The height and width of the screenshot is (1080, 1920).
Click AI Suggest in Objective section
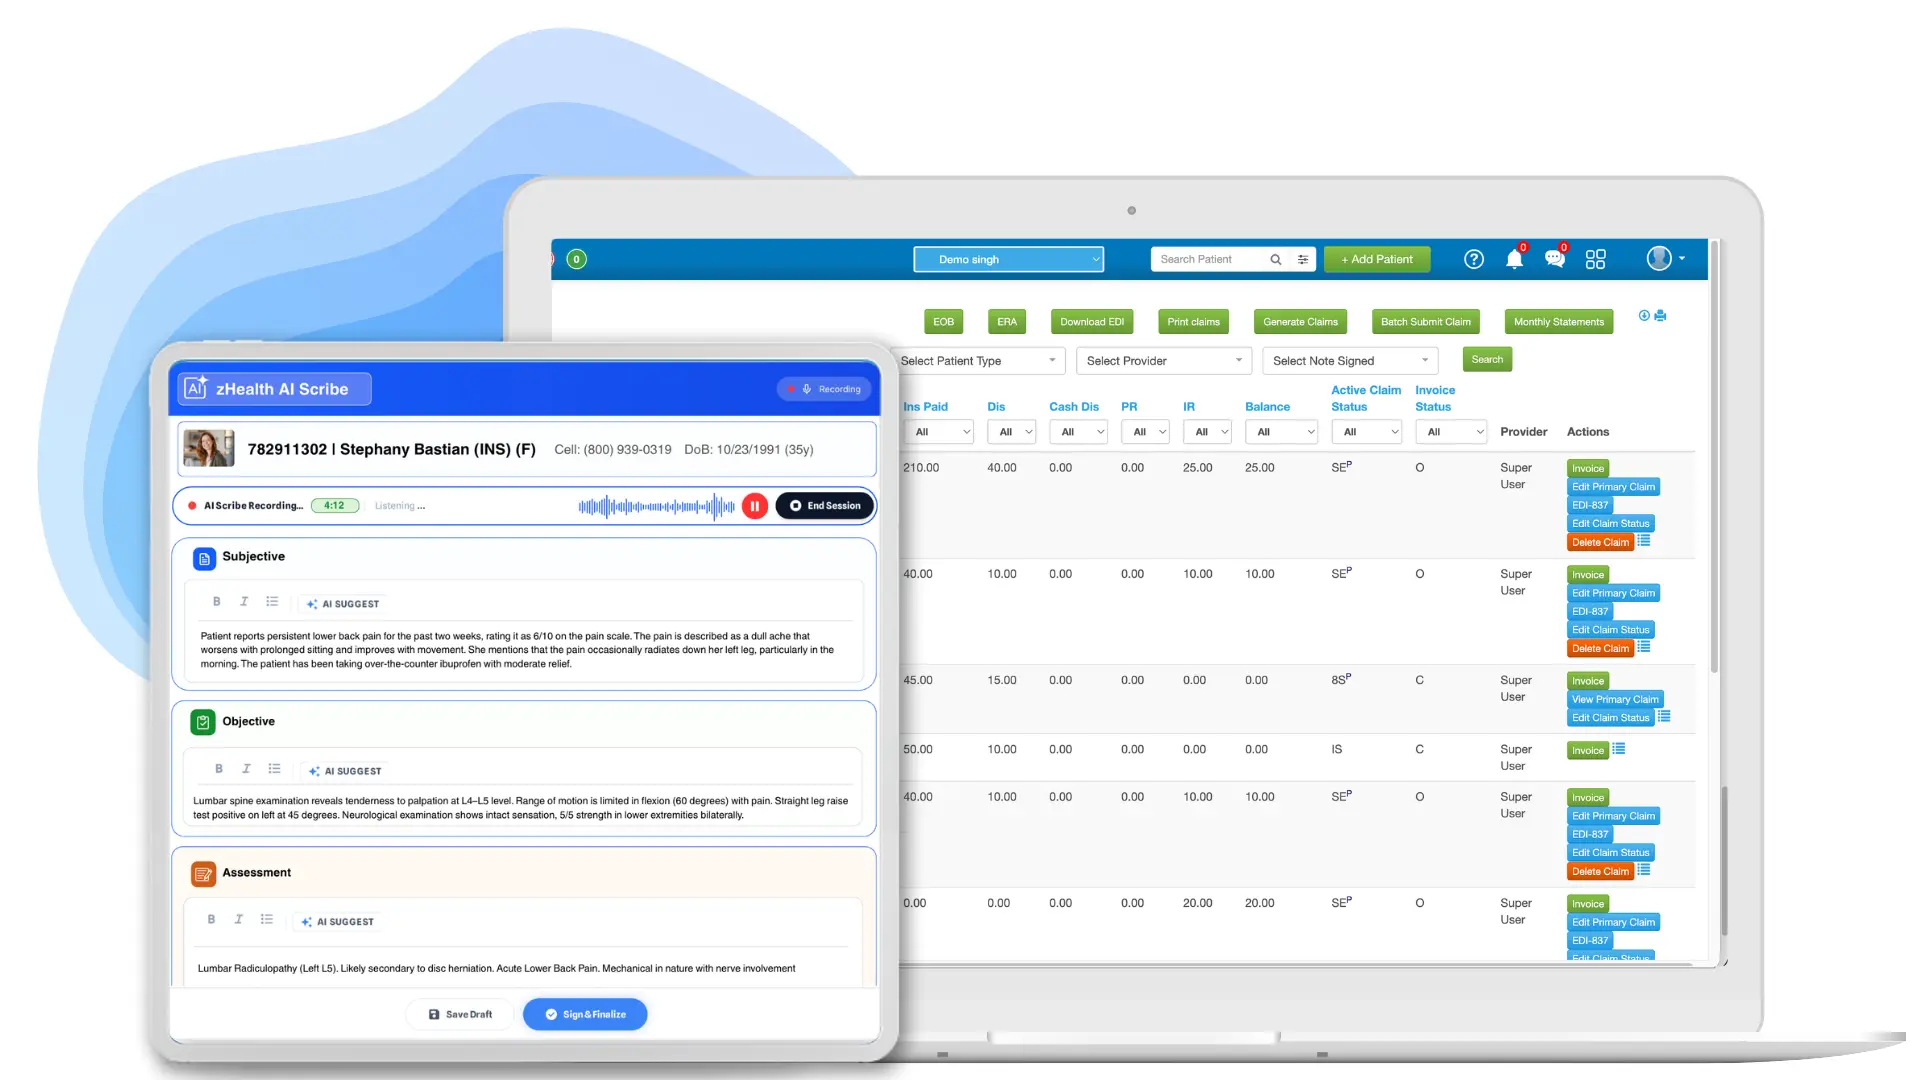(345, 771)
